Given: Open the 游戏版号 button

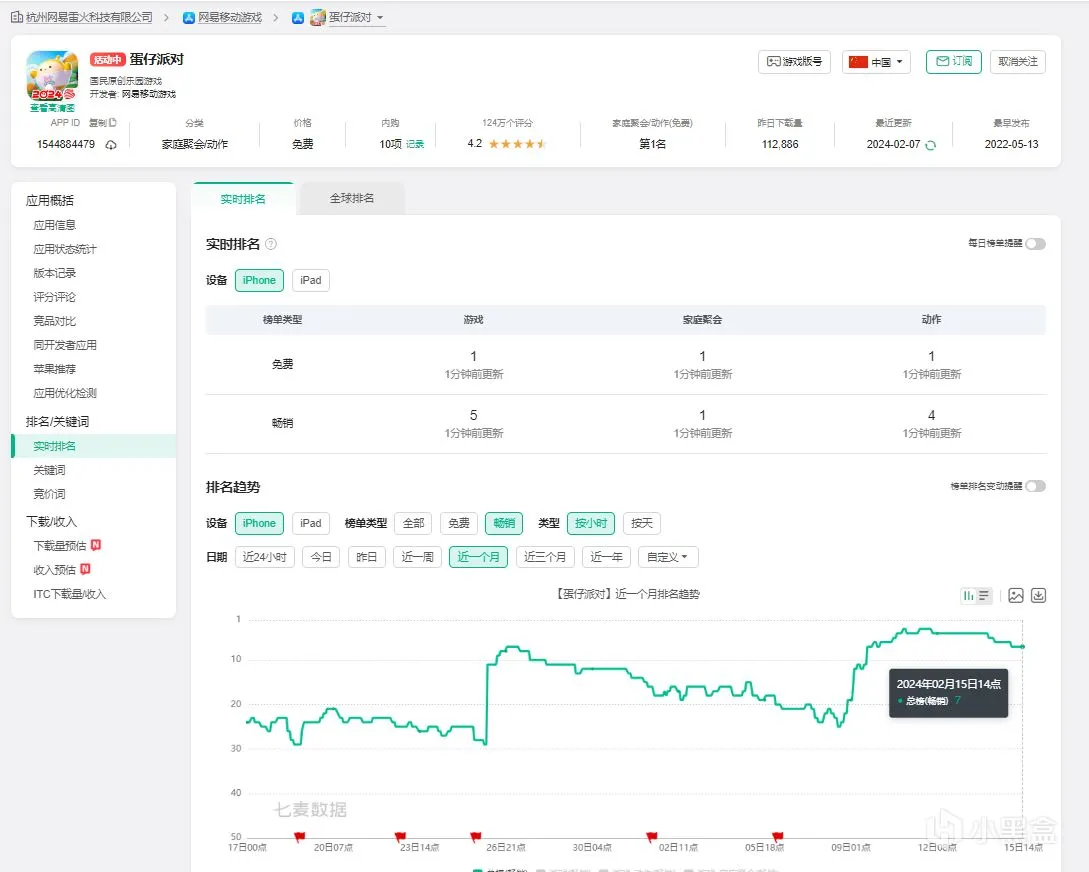Looking at the screenshot, I should click(x=794, y=62).
